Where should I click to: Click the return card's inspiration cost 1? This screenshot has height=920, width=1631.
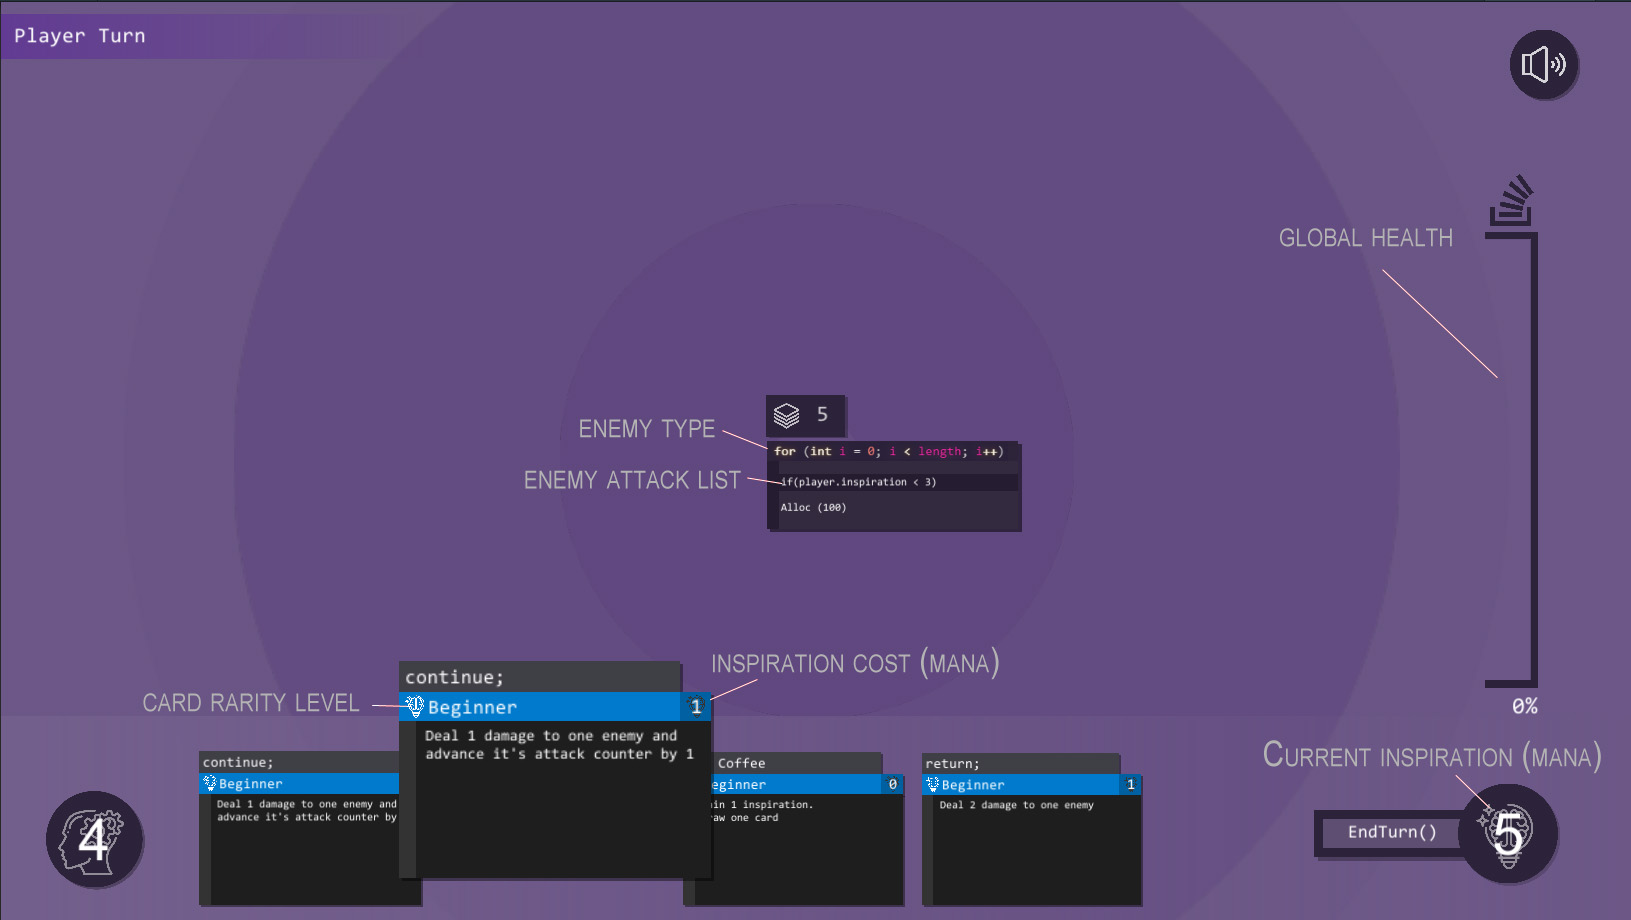1131,785
